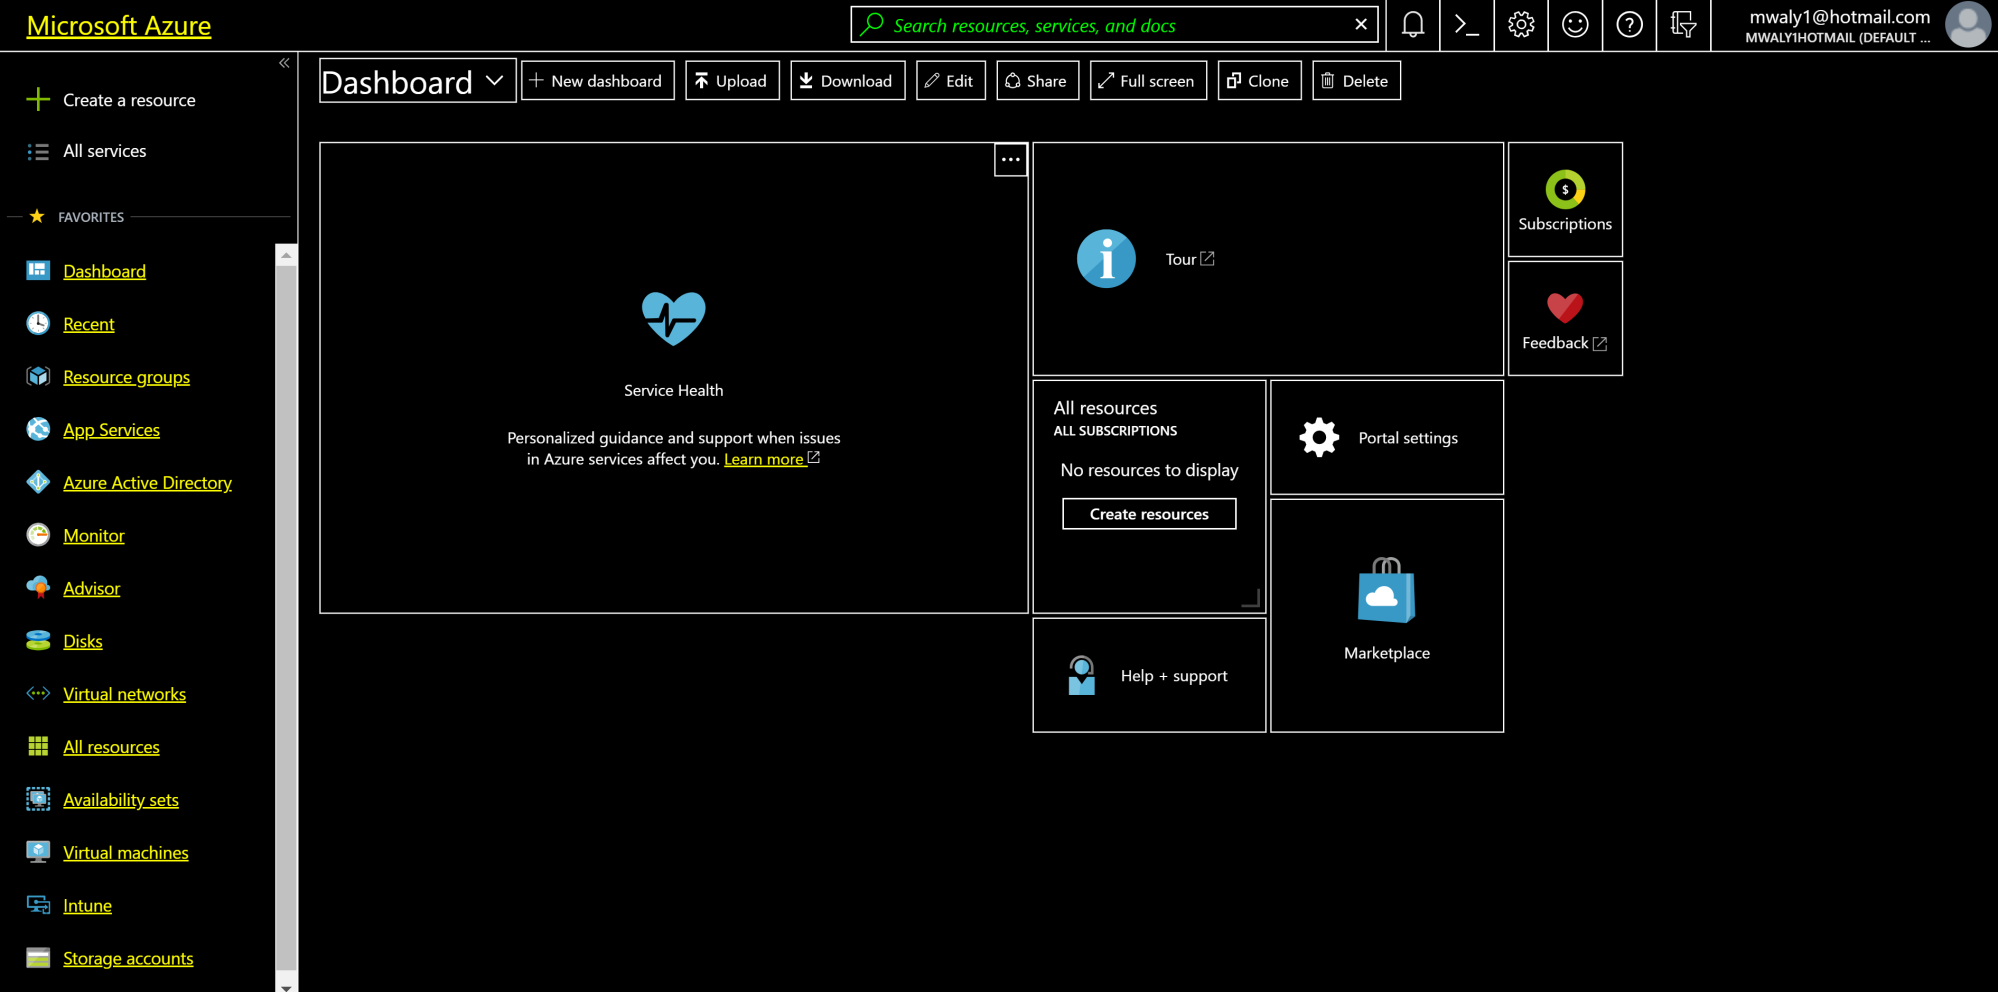This screenshot has width=1998, height=992.
Task: Open the Tour tile
Action: click(1267, 259)
